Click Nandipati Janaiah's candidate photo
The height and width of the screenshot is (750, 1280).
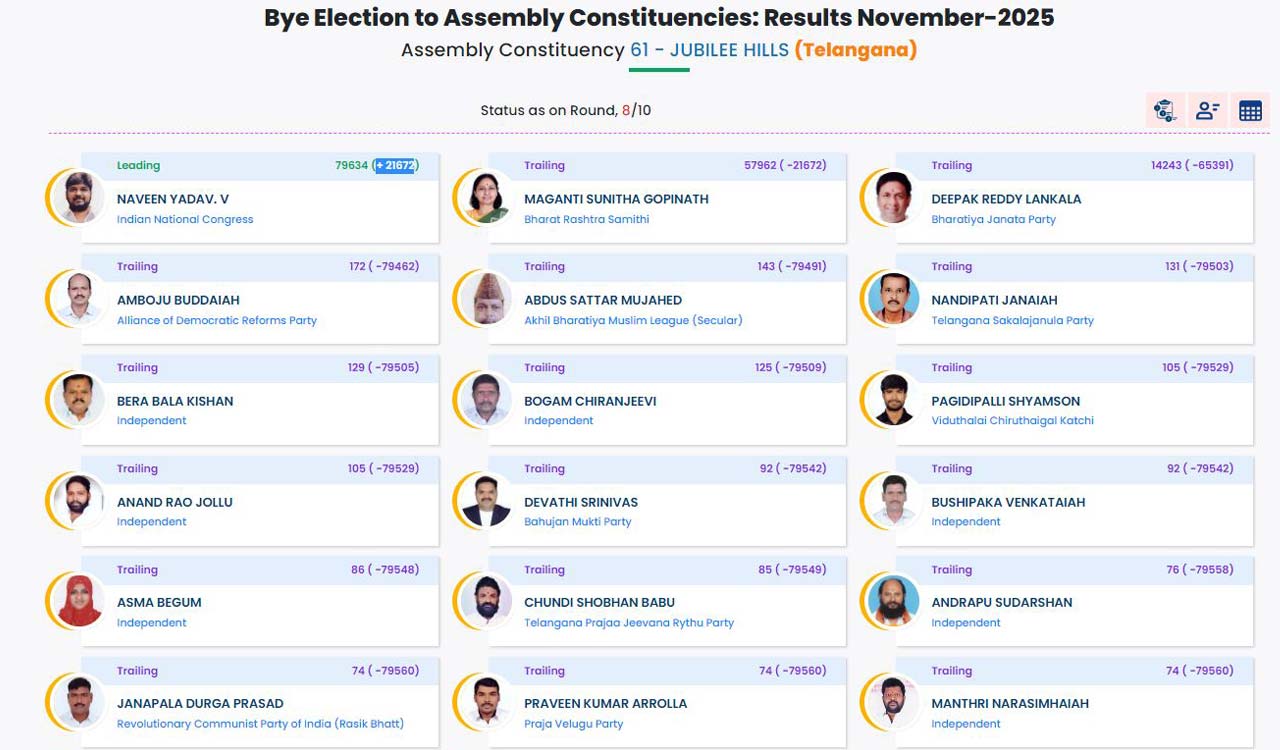pos(892,299)
